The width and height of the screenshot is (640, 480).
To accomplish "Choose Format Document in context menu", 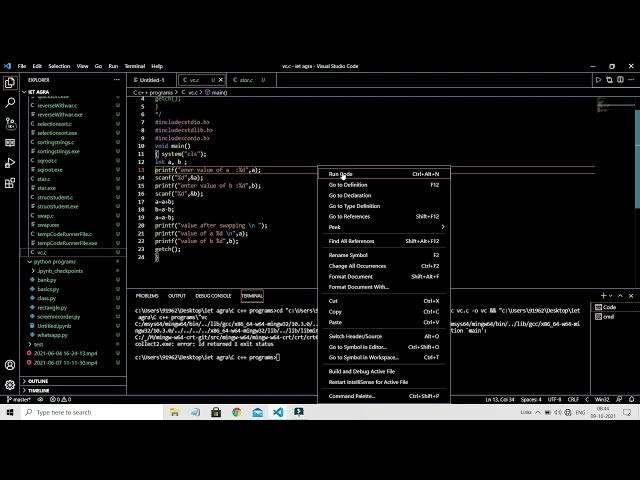I will (384, 276).
